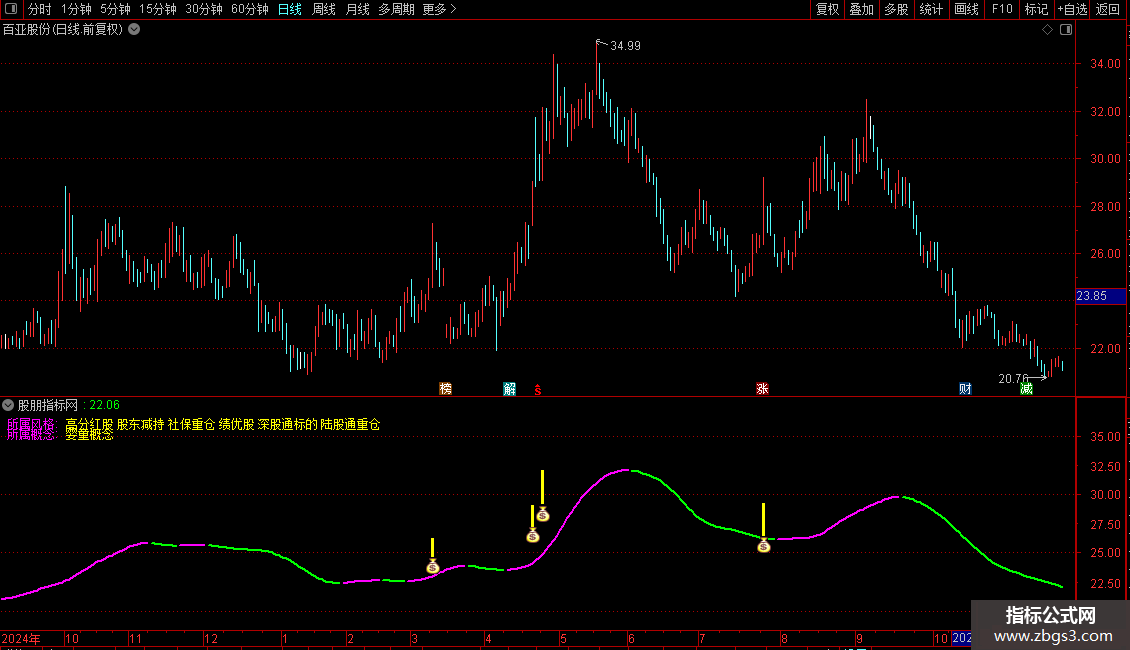The width and height of the screenshot is (1130, 650).
Task: Click the 2024年 label on the time axis
Action: coord(22,638)
